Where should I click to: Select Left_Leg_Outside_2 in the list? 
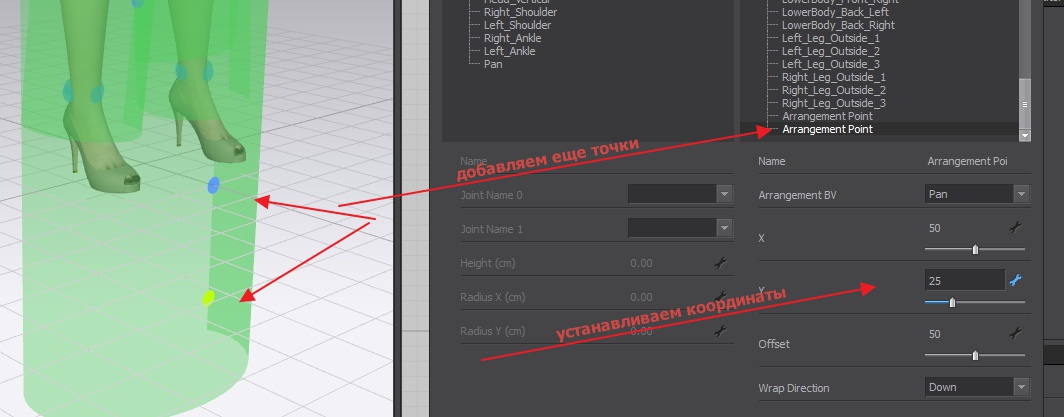(831, 51)
